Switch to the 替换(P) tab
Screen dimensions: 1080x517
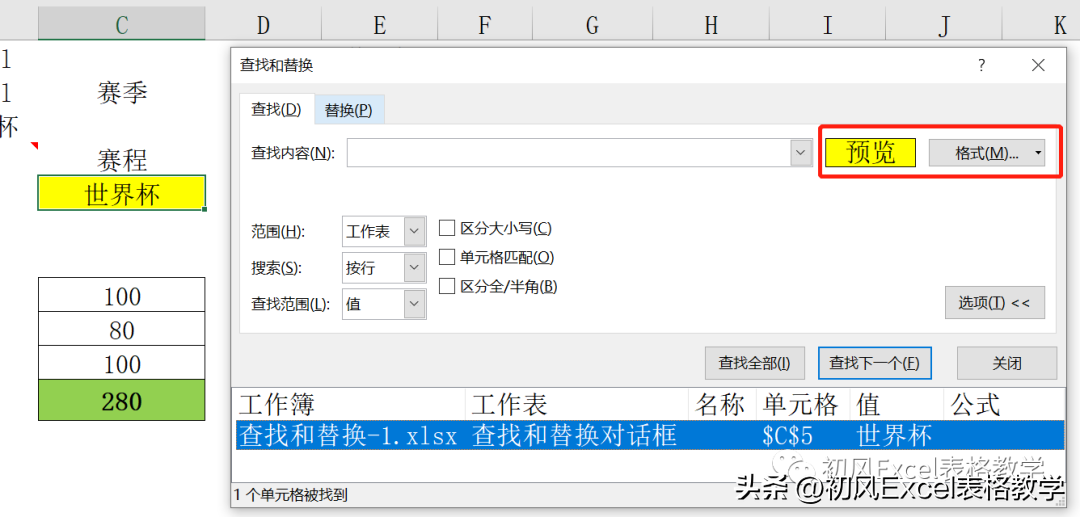pyautogui.click(x=349, y=110)
